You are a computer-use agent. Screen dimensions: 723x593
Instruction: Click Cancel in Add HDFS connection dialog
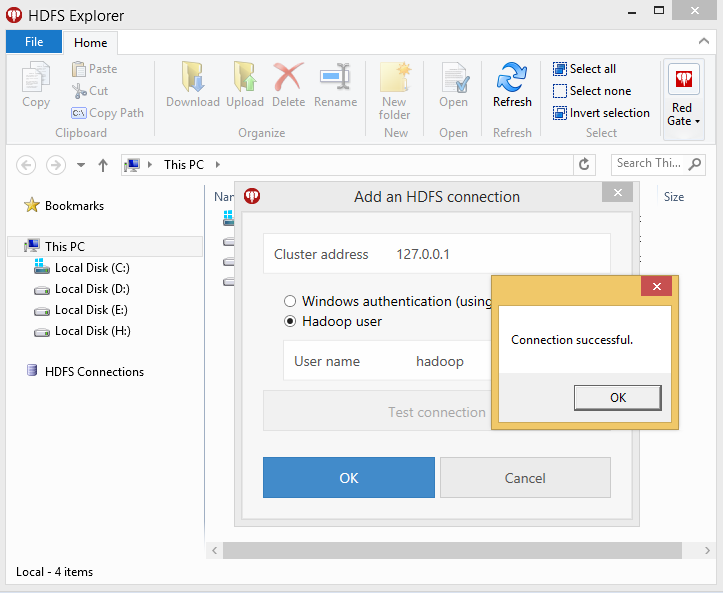525,478
